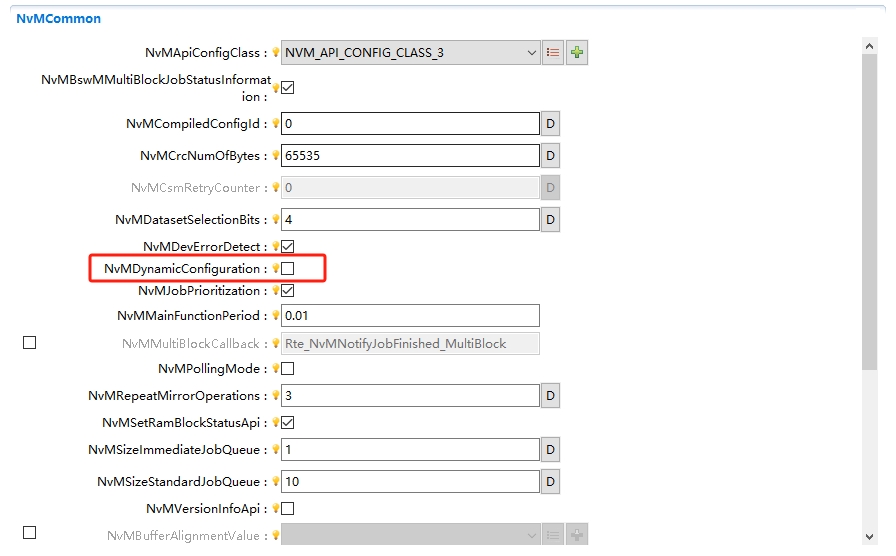Click D button for NvMSizeImmediateJobQueue
Image resolution: width=896 pixels, height=556 pixels.
[x=550, y=450]
